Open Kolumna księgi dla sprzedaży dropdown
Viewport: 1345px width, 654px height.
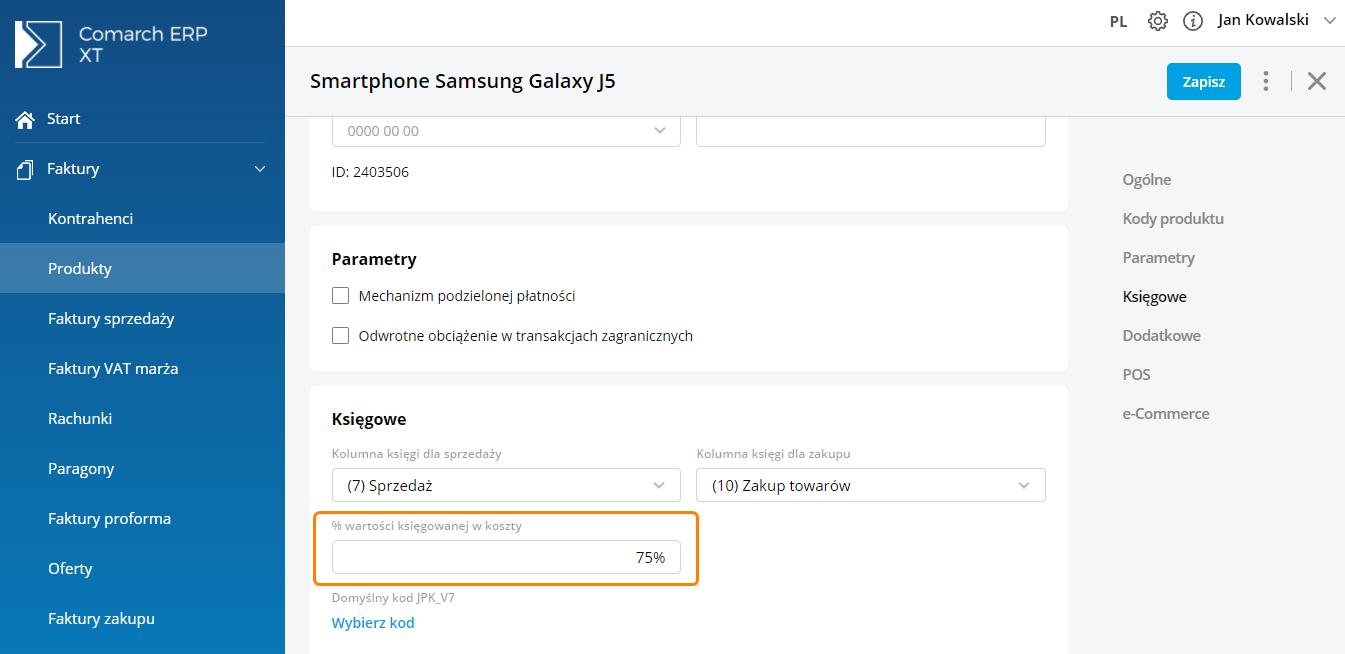click(x=506, y=486)
